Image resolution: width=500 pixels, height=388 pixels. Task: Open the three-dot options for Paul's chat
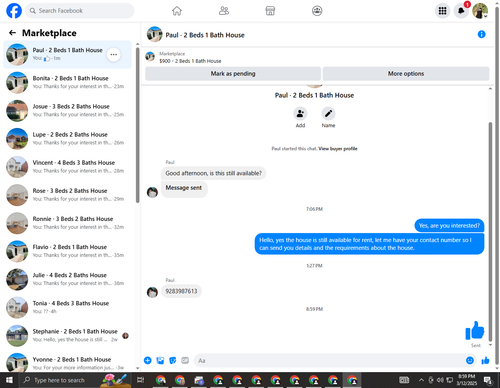114,55
